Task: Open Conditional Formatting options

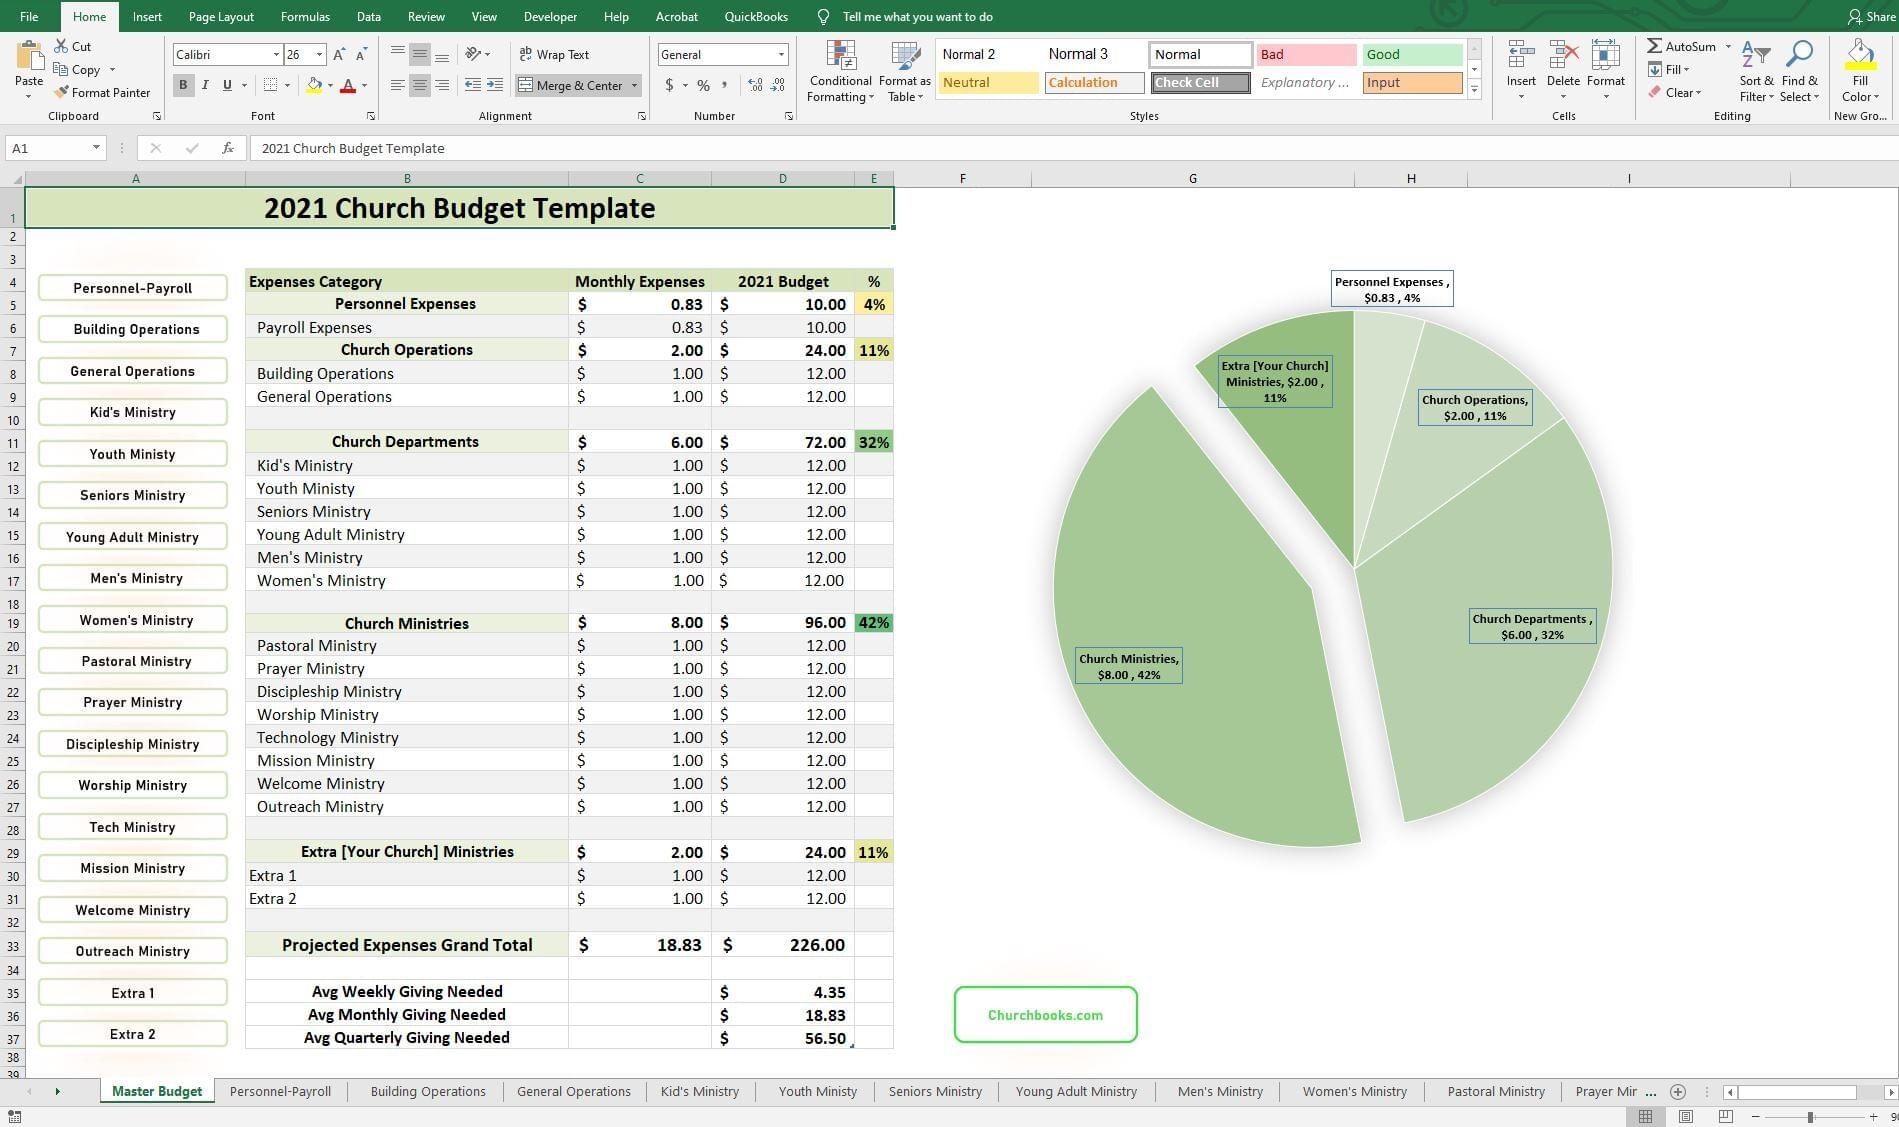Action: (839, 70)
